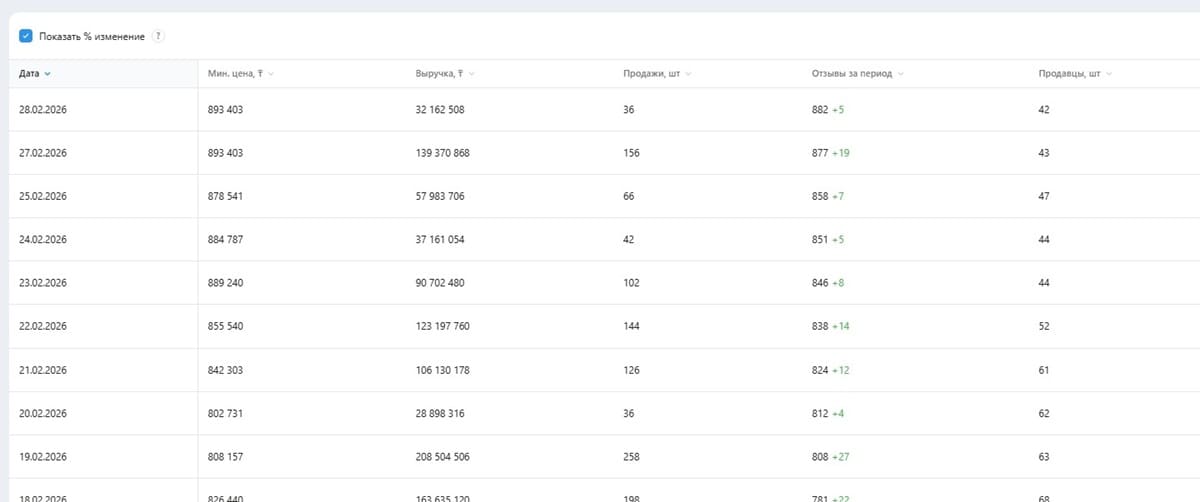Click revenue value 28 898 316
The width and height of the screenshot is (1200, 502).
pyautogui.click(x=440, y=414)
